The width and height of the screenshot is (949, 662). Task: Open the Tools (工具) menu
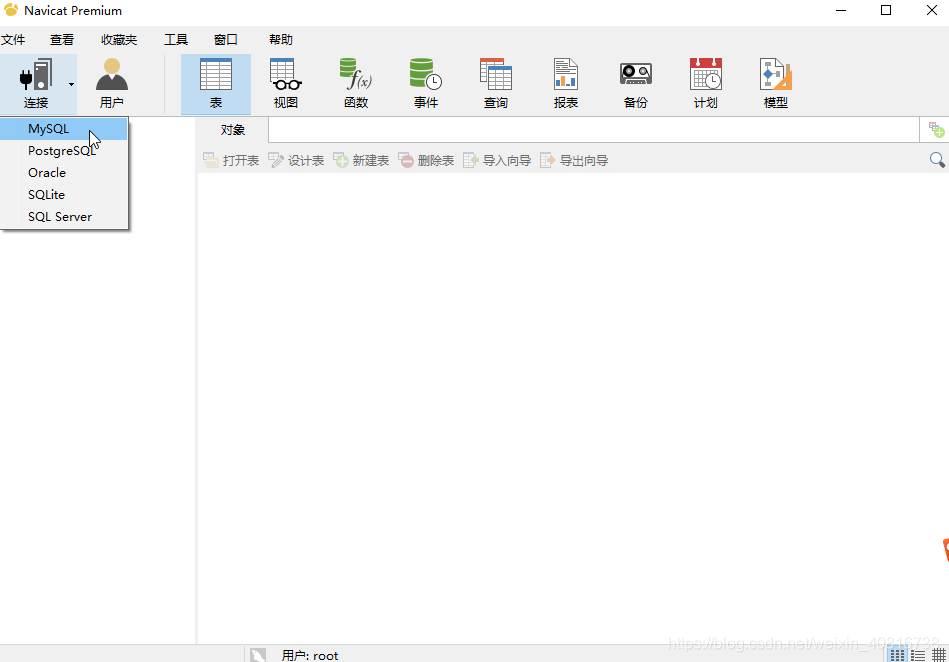176,40
